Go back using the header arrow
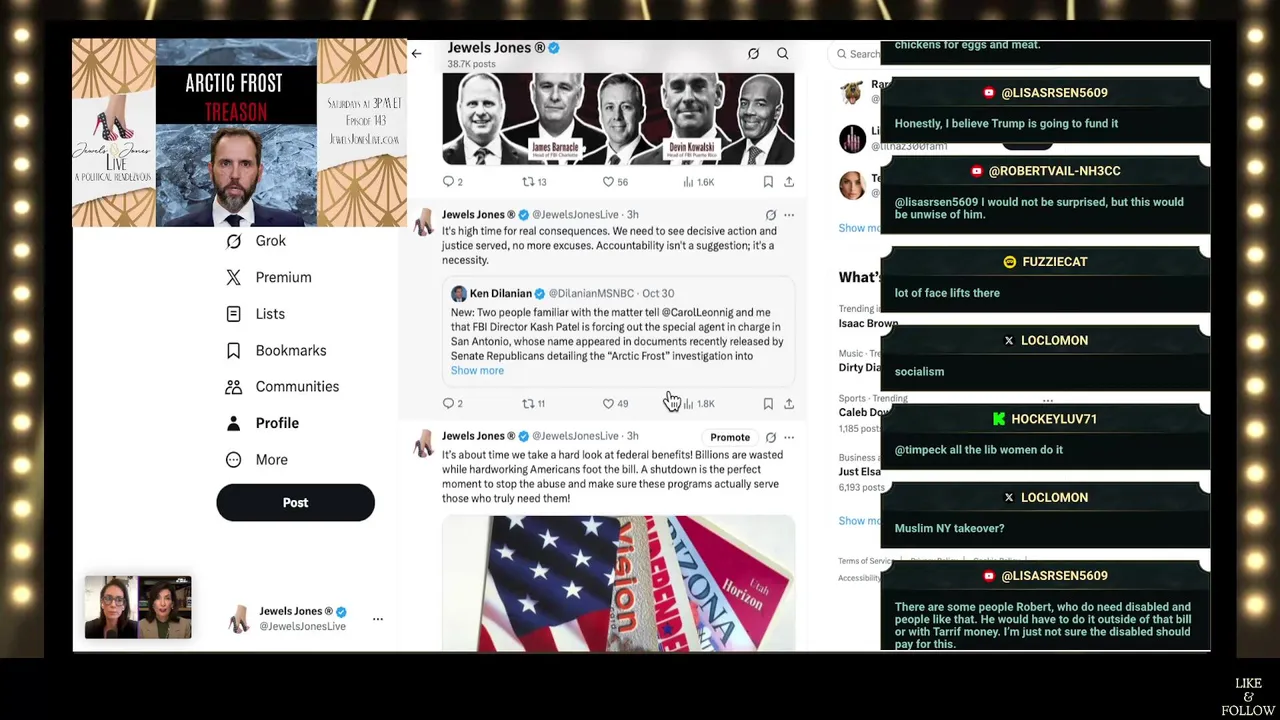 [416, 54]
